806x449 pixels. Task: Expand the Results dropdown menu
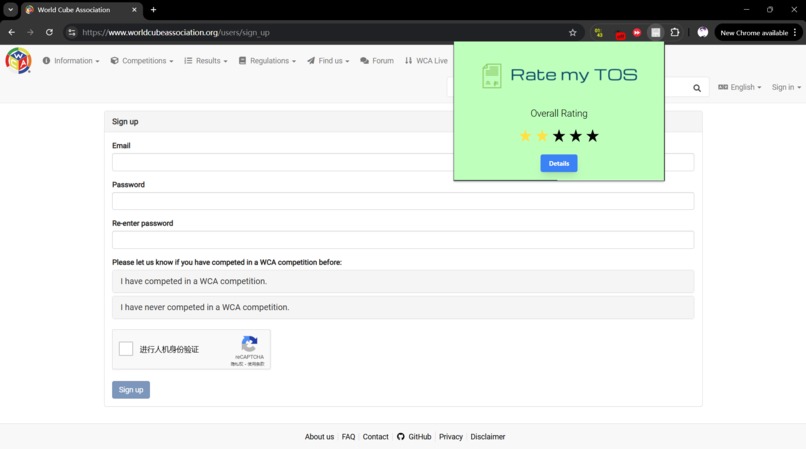206,61
